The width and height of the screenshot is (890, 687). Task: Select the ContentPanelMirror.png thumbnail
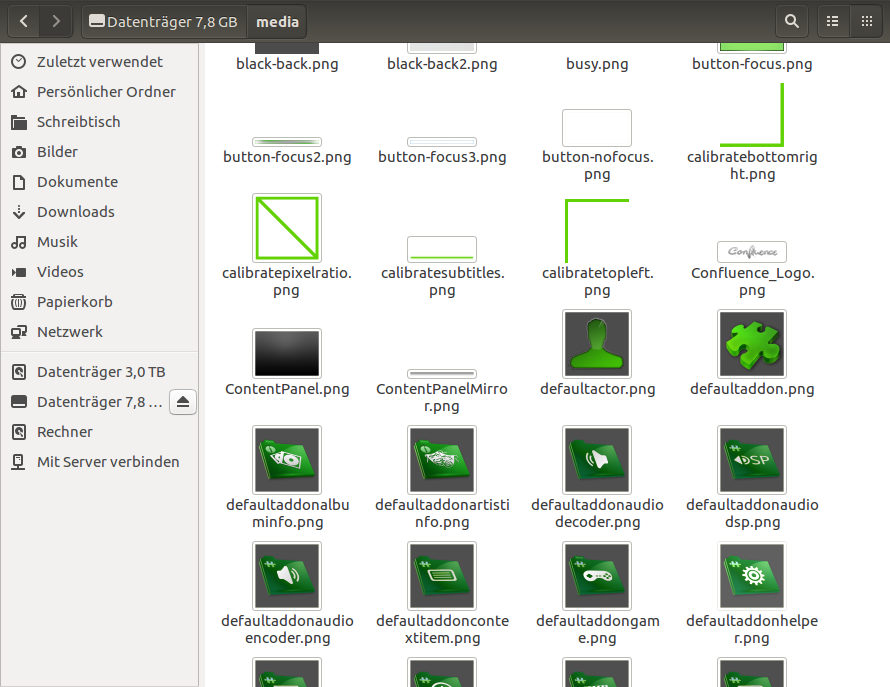pyautogui.click(x=442, y=374)
